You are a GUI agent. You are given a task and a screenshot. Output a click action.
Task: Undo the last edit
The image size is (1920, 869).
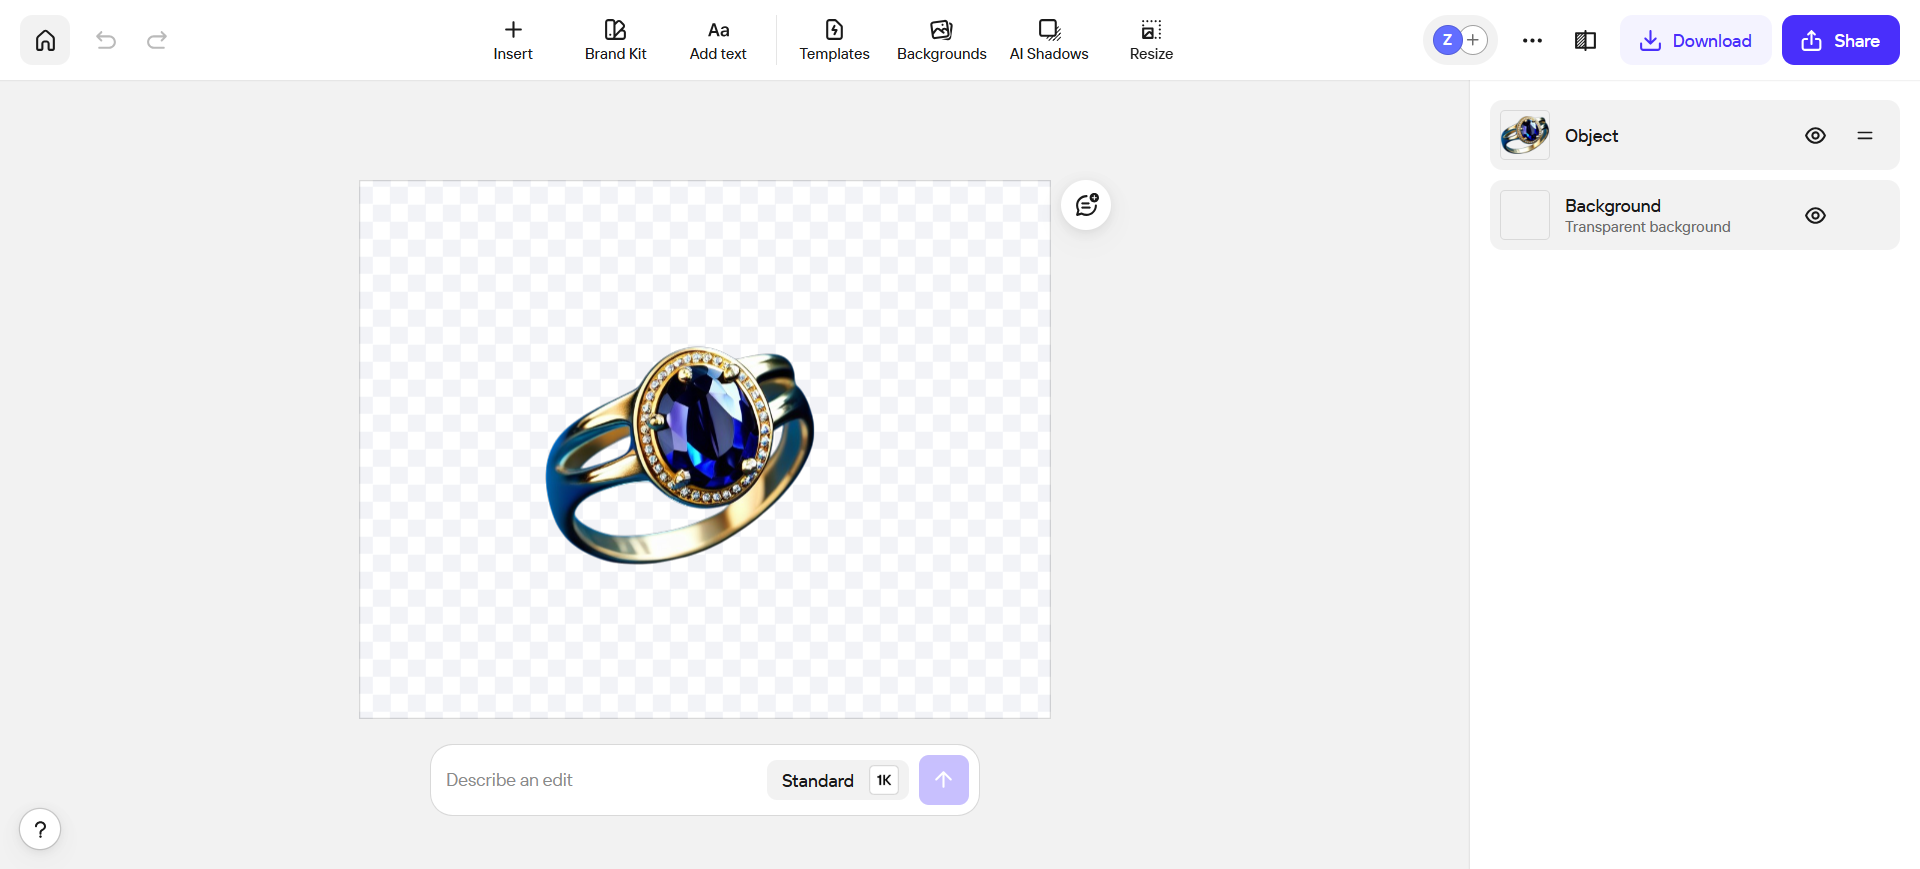point(106,40)
